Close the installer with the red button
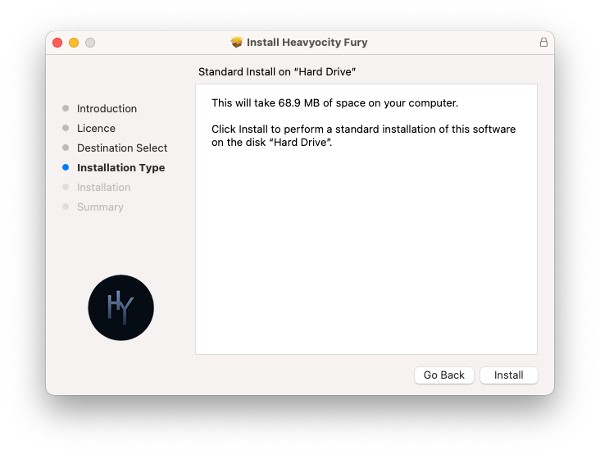 [57, 42]
